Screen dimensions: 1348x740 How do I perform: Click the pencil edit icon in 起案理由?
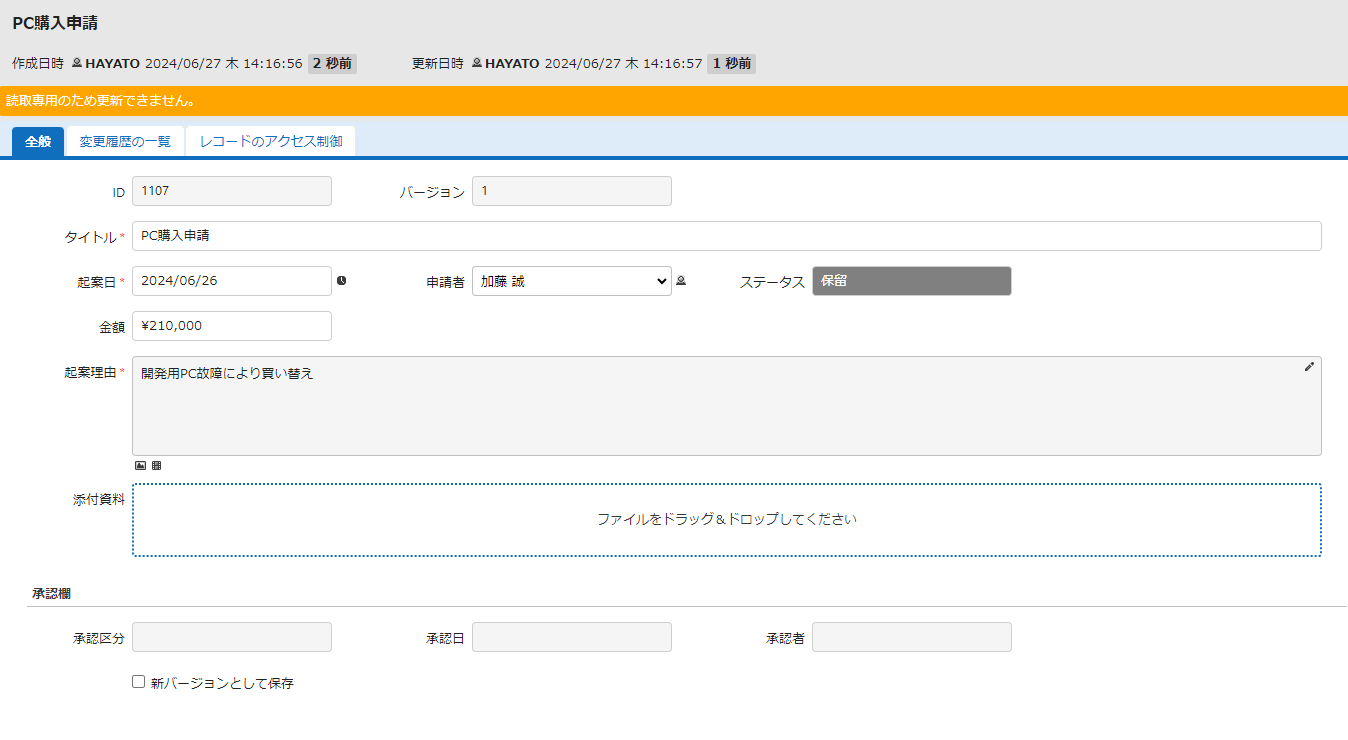tap(1309, 367)
